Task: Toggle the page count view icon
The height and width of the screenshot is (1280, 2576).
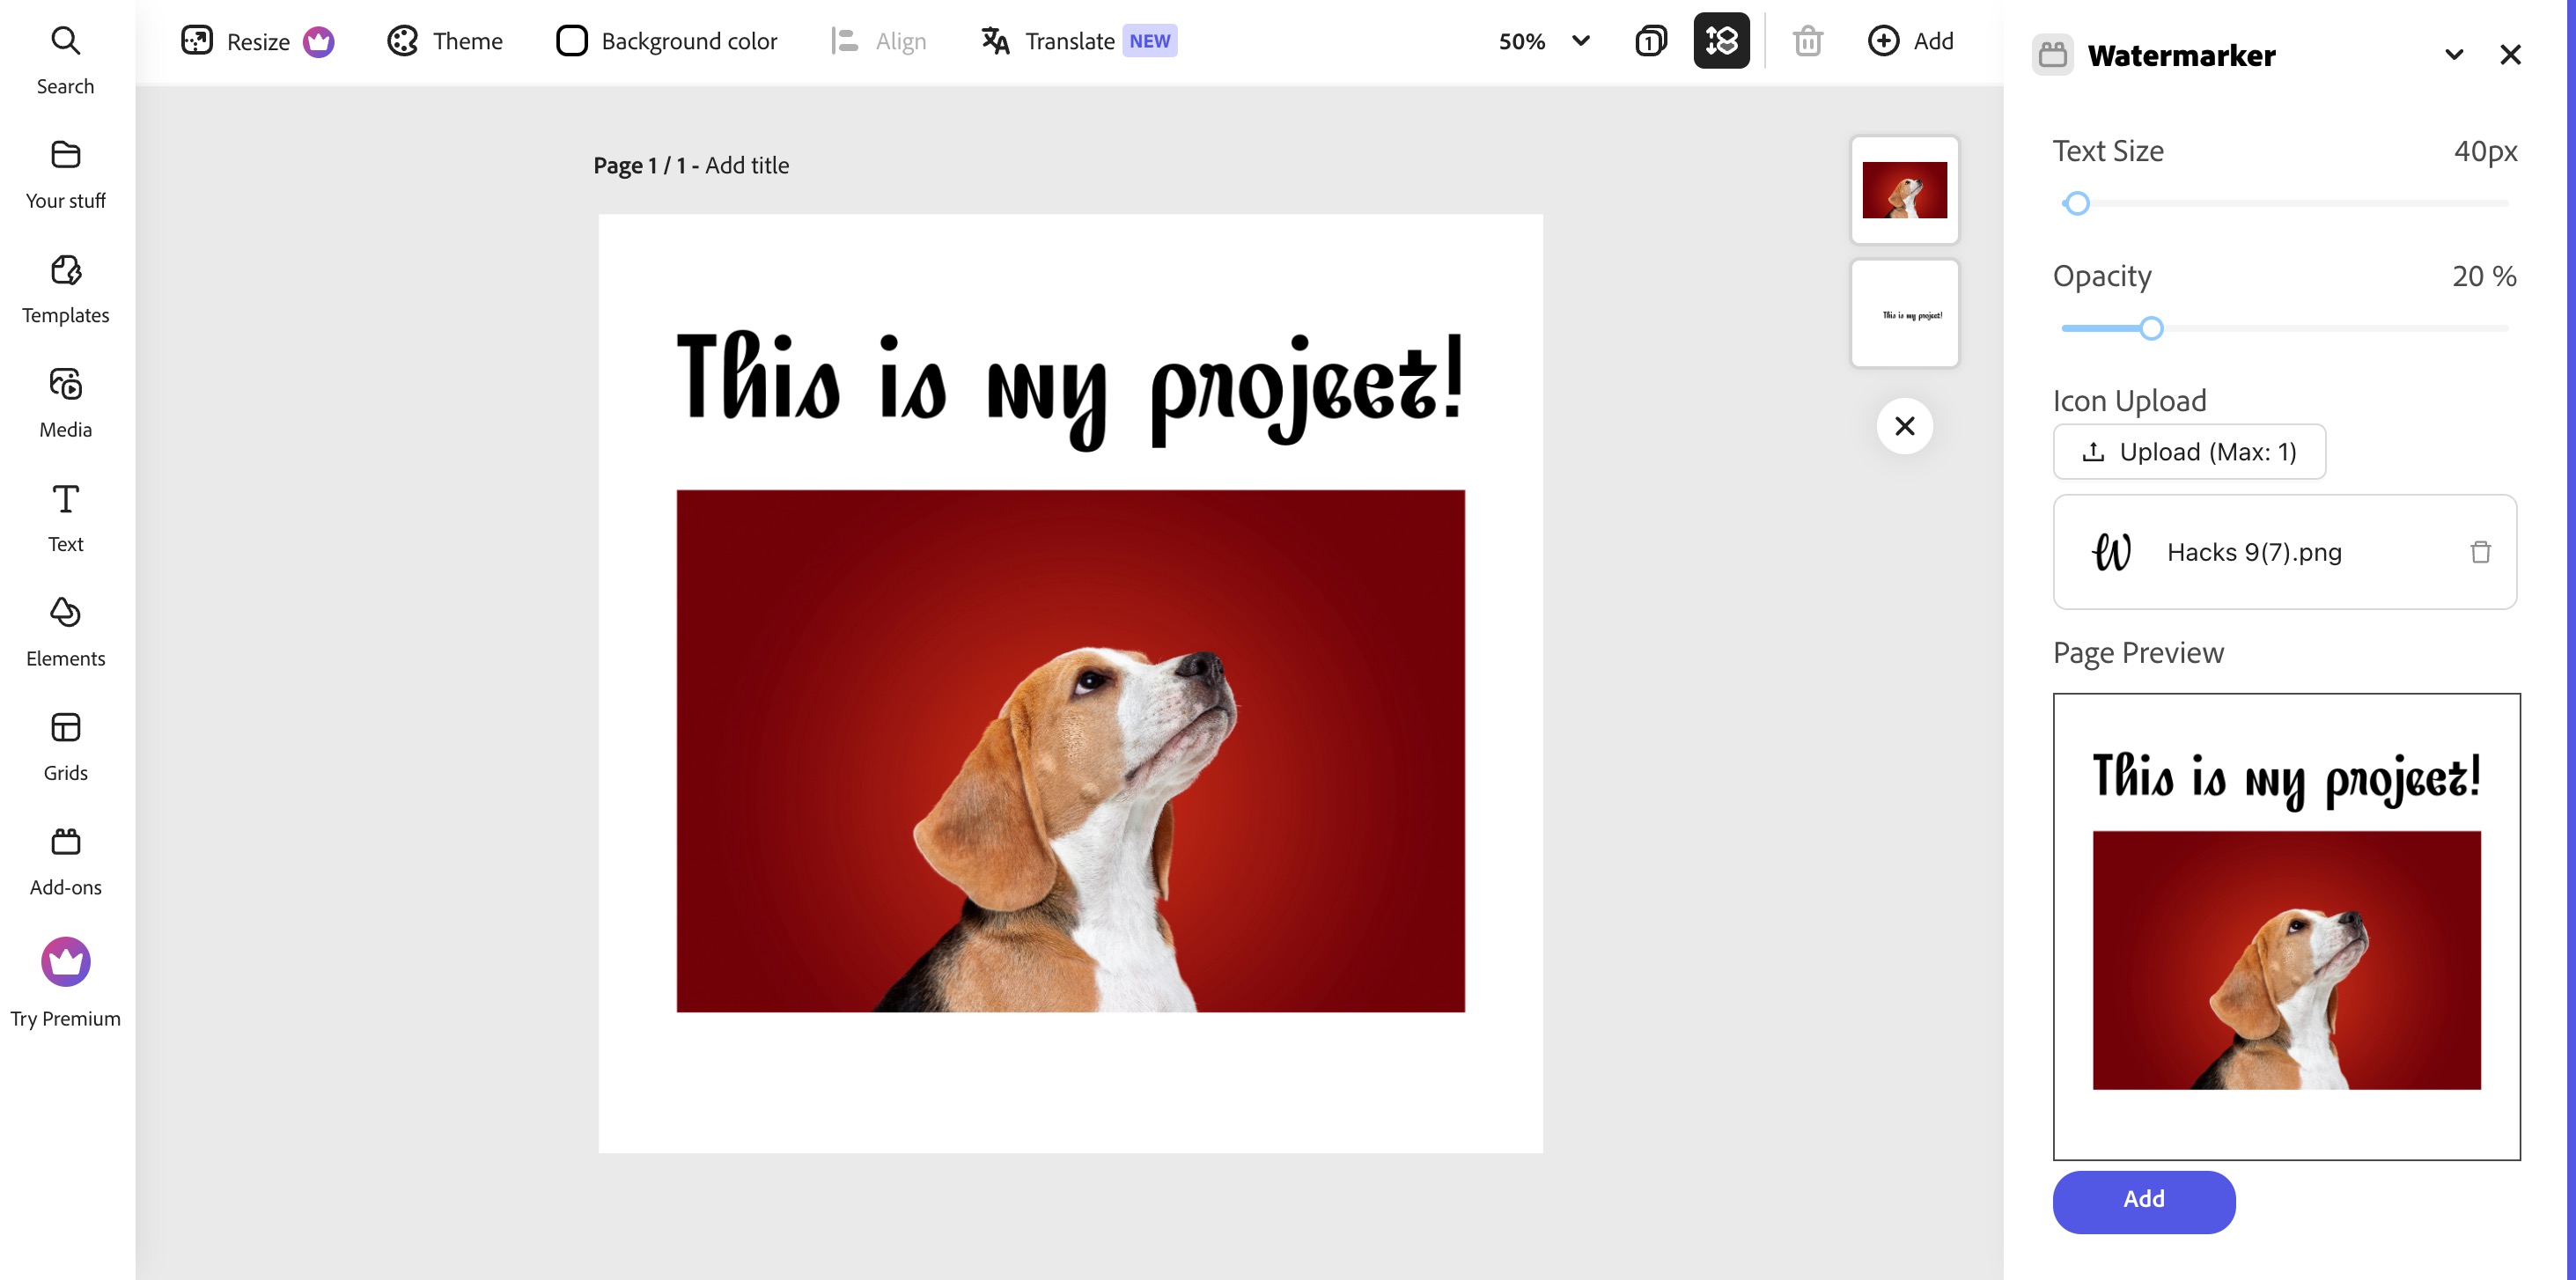Action: (1650, 41)
